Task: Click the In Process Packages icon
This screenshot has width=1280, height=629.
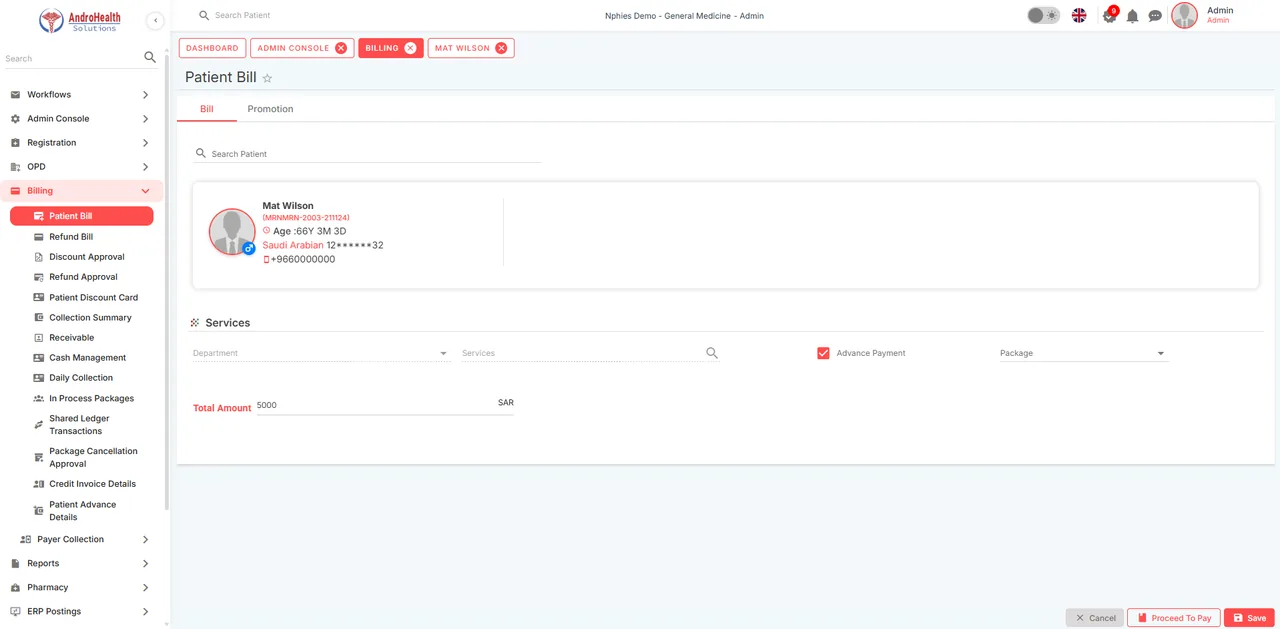Action: [39, 398]
